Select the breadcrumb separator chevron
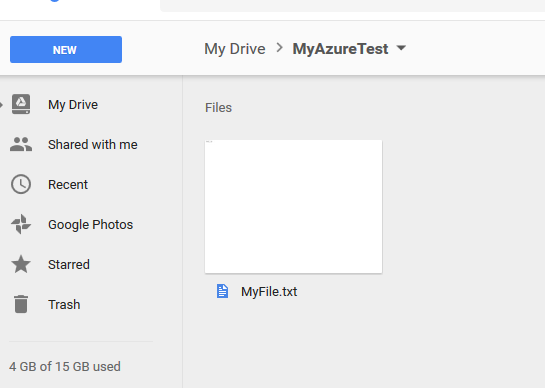Image resolution: width=545 pixels, height=388 pixels. pos(279,48)
